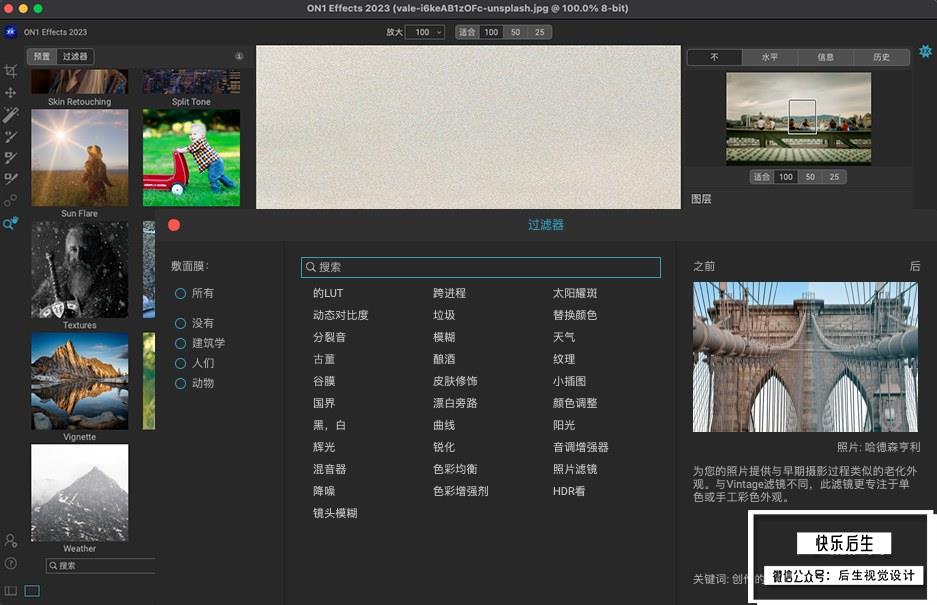Choose the 音调增强器 filter
This screenshot has height=605, width=937.
580,447
